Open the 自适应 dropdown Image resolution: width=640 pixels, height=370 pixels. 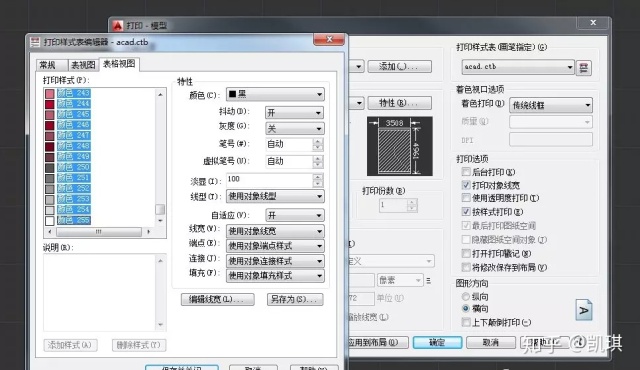(294, 215)
